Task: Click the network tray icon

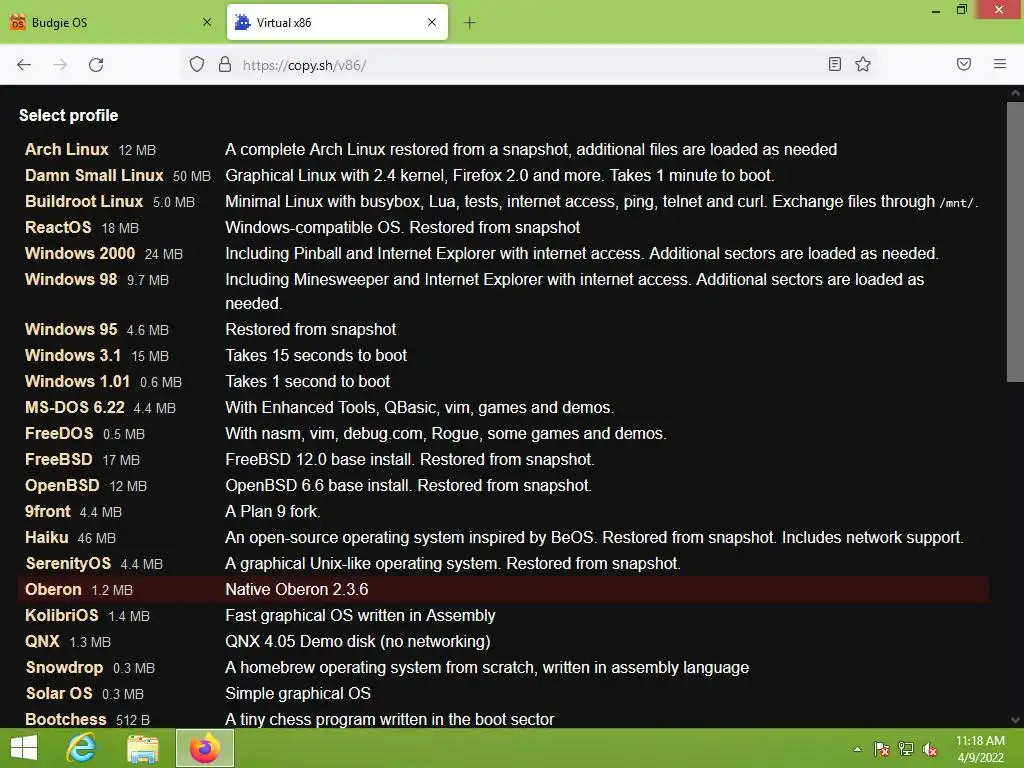Action: point(906,749)
